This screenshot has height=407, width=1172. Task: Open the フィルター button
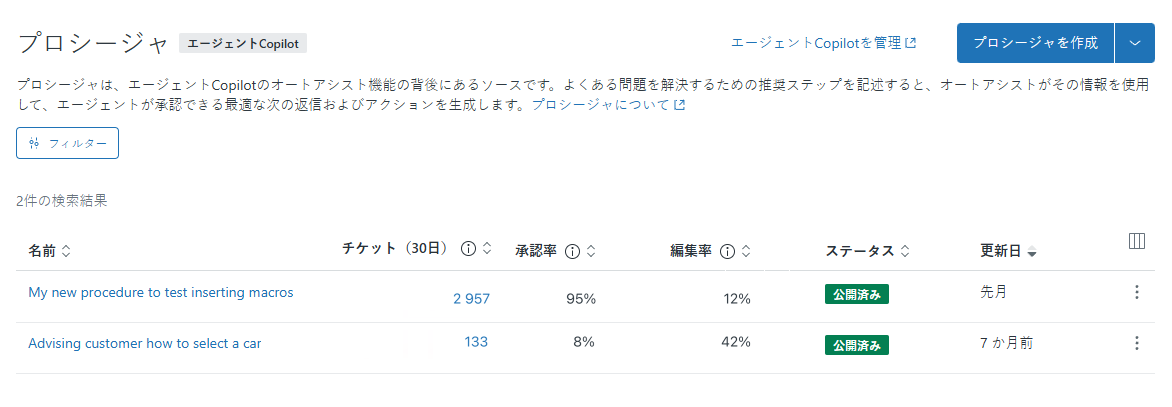tap(68, 143)
